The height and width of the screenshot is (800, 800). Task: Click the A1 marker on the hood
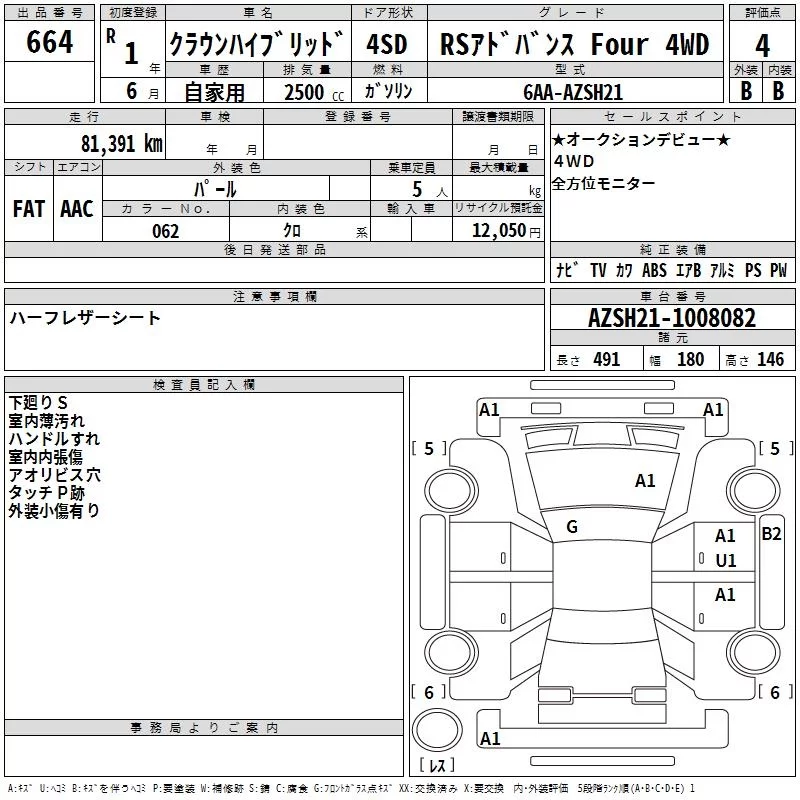point(645,481)
